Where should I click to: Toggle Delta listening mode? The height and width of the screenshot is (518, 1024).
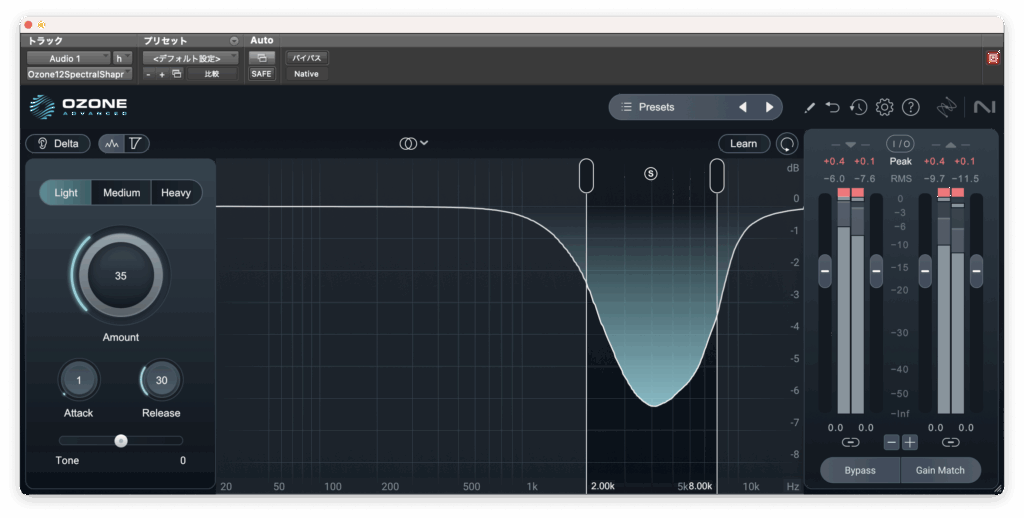(58, 144)
